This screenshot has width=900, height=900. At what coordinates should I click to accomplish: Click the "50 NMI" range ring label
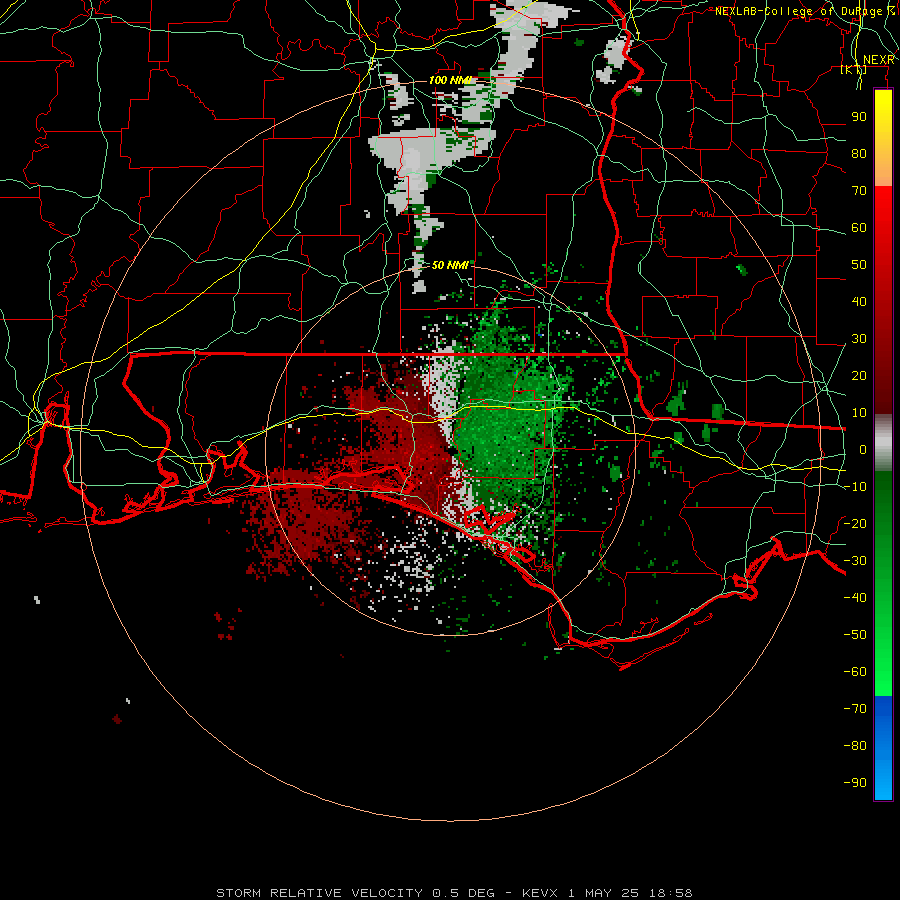[x=450, y=265]
